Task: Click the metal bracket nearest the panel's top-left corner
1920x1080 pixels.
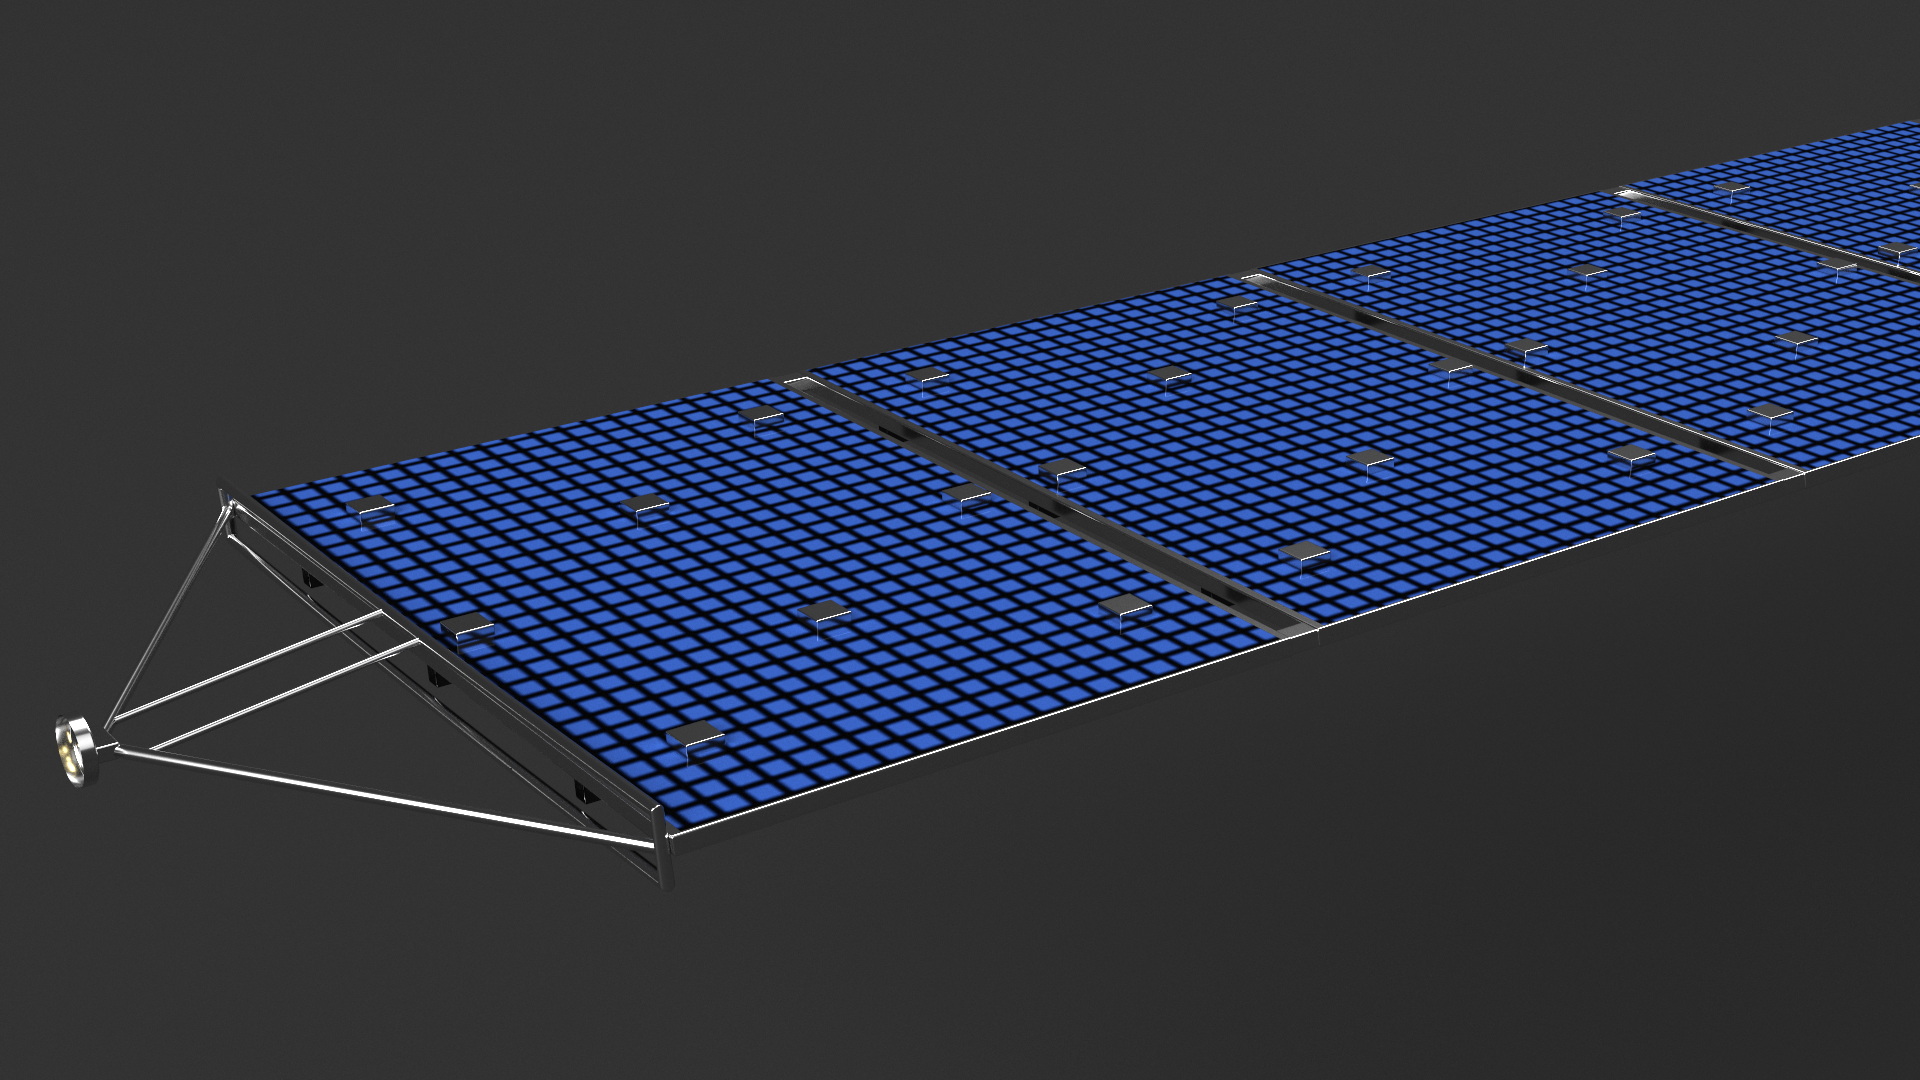Action: click(x=372, y=506)
